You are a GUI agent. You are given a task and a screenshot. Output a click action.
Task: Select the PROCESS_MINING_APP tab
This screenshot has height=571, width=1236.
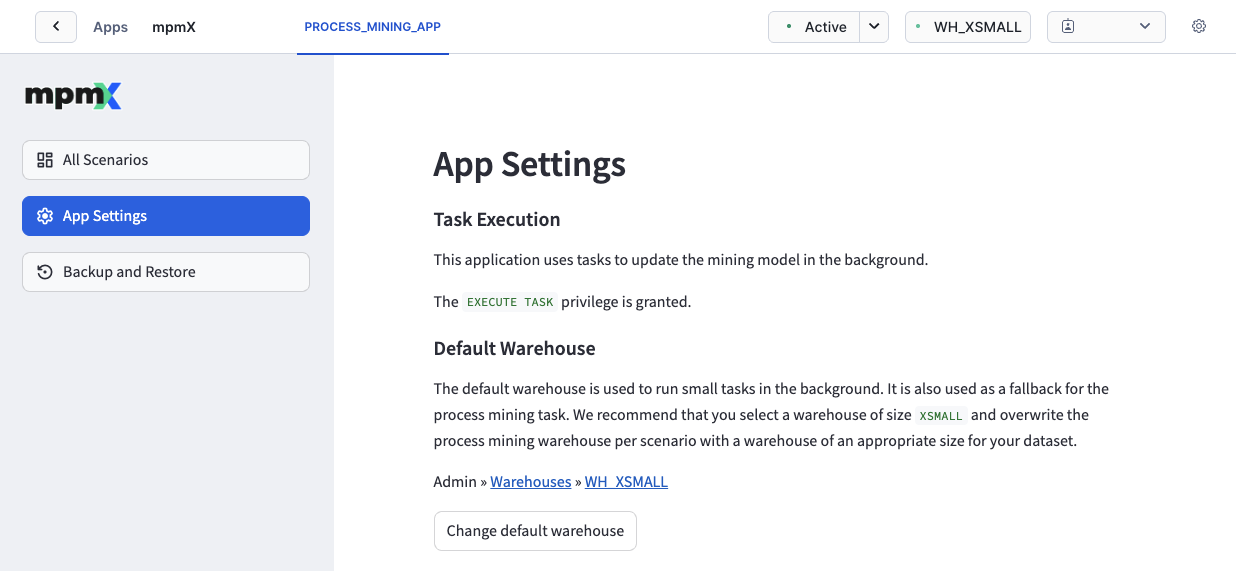pos(372,27)
